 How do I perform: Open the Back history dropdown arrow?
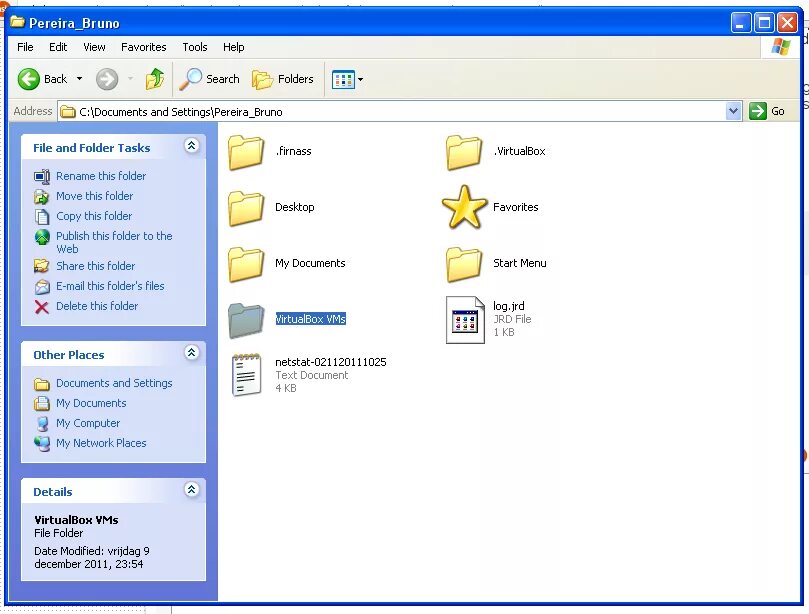(79, 79)
